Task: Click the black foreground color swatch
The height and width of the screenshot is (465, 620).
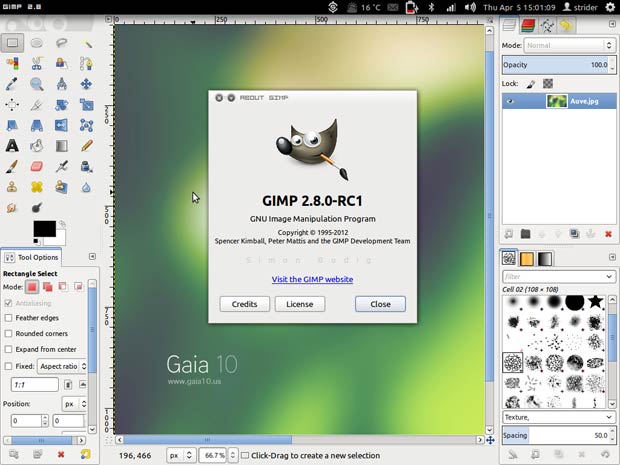Action: click(x=44, y=229)
